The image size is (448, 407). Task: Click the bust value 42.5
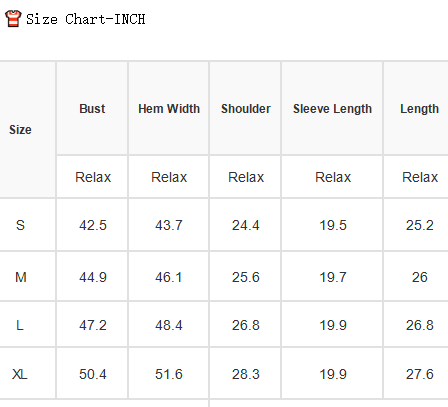[93, 225]
